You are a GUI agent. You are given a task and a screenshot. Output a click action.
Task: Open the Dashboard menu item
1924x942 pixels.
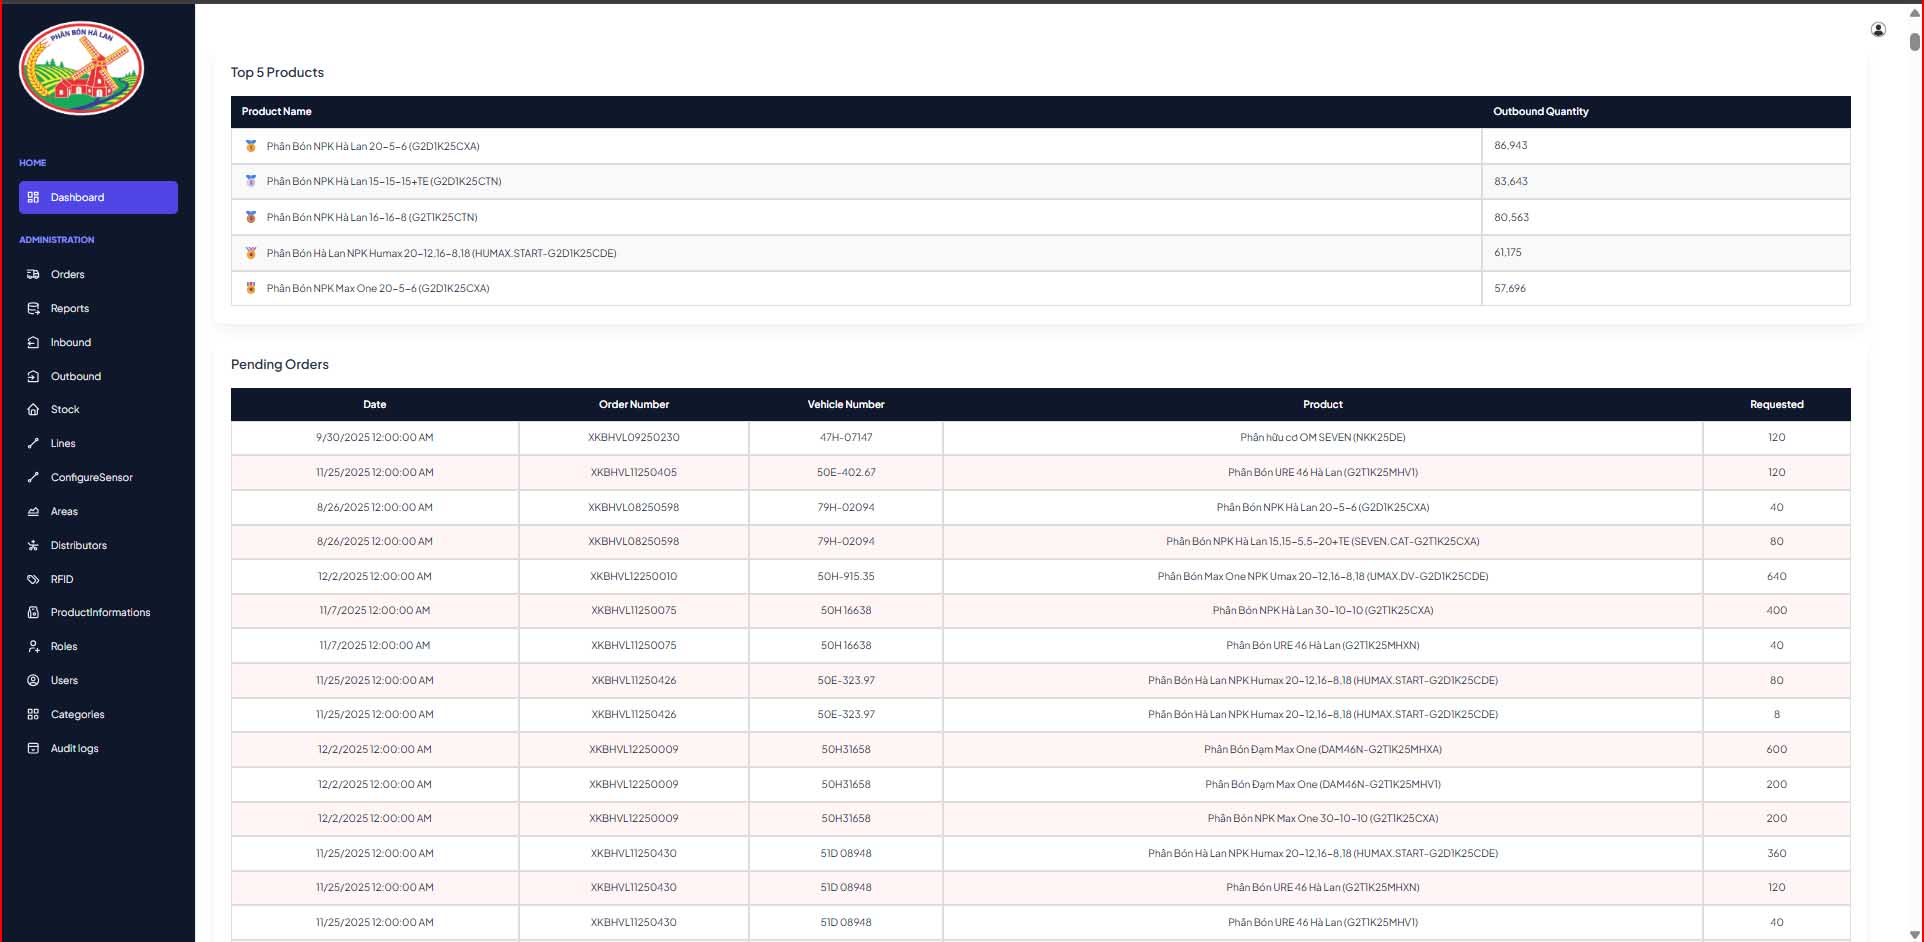tap(98, 197)
